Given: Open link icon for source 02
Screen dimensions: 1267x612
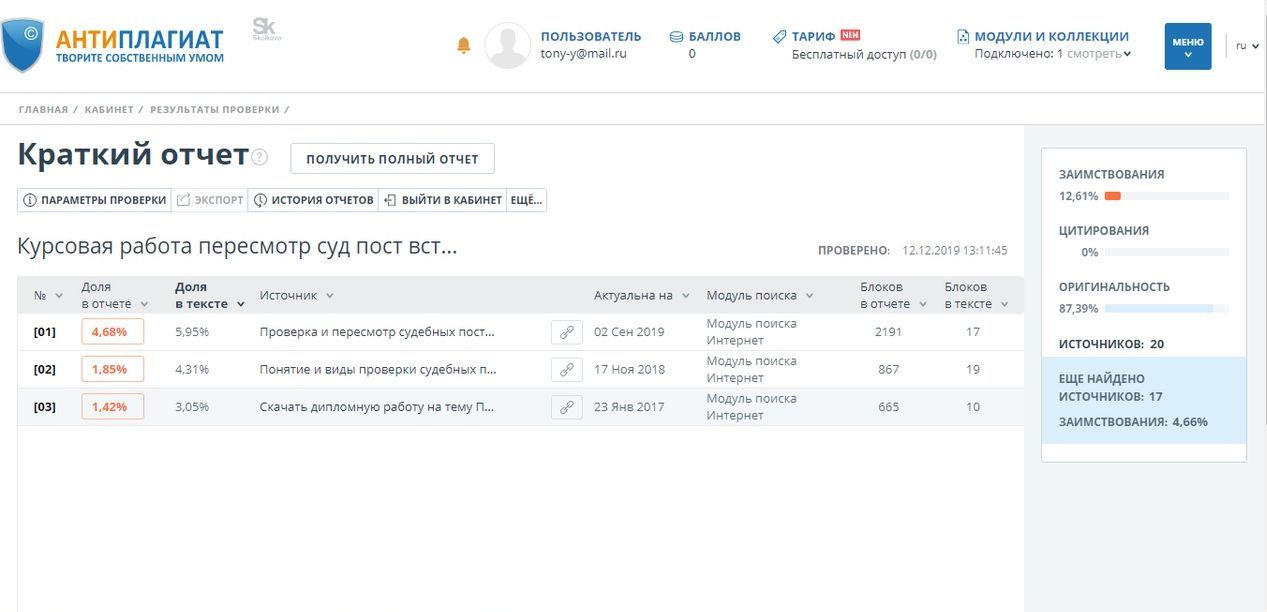Looking at the screenshot, I should 566,370.
